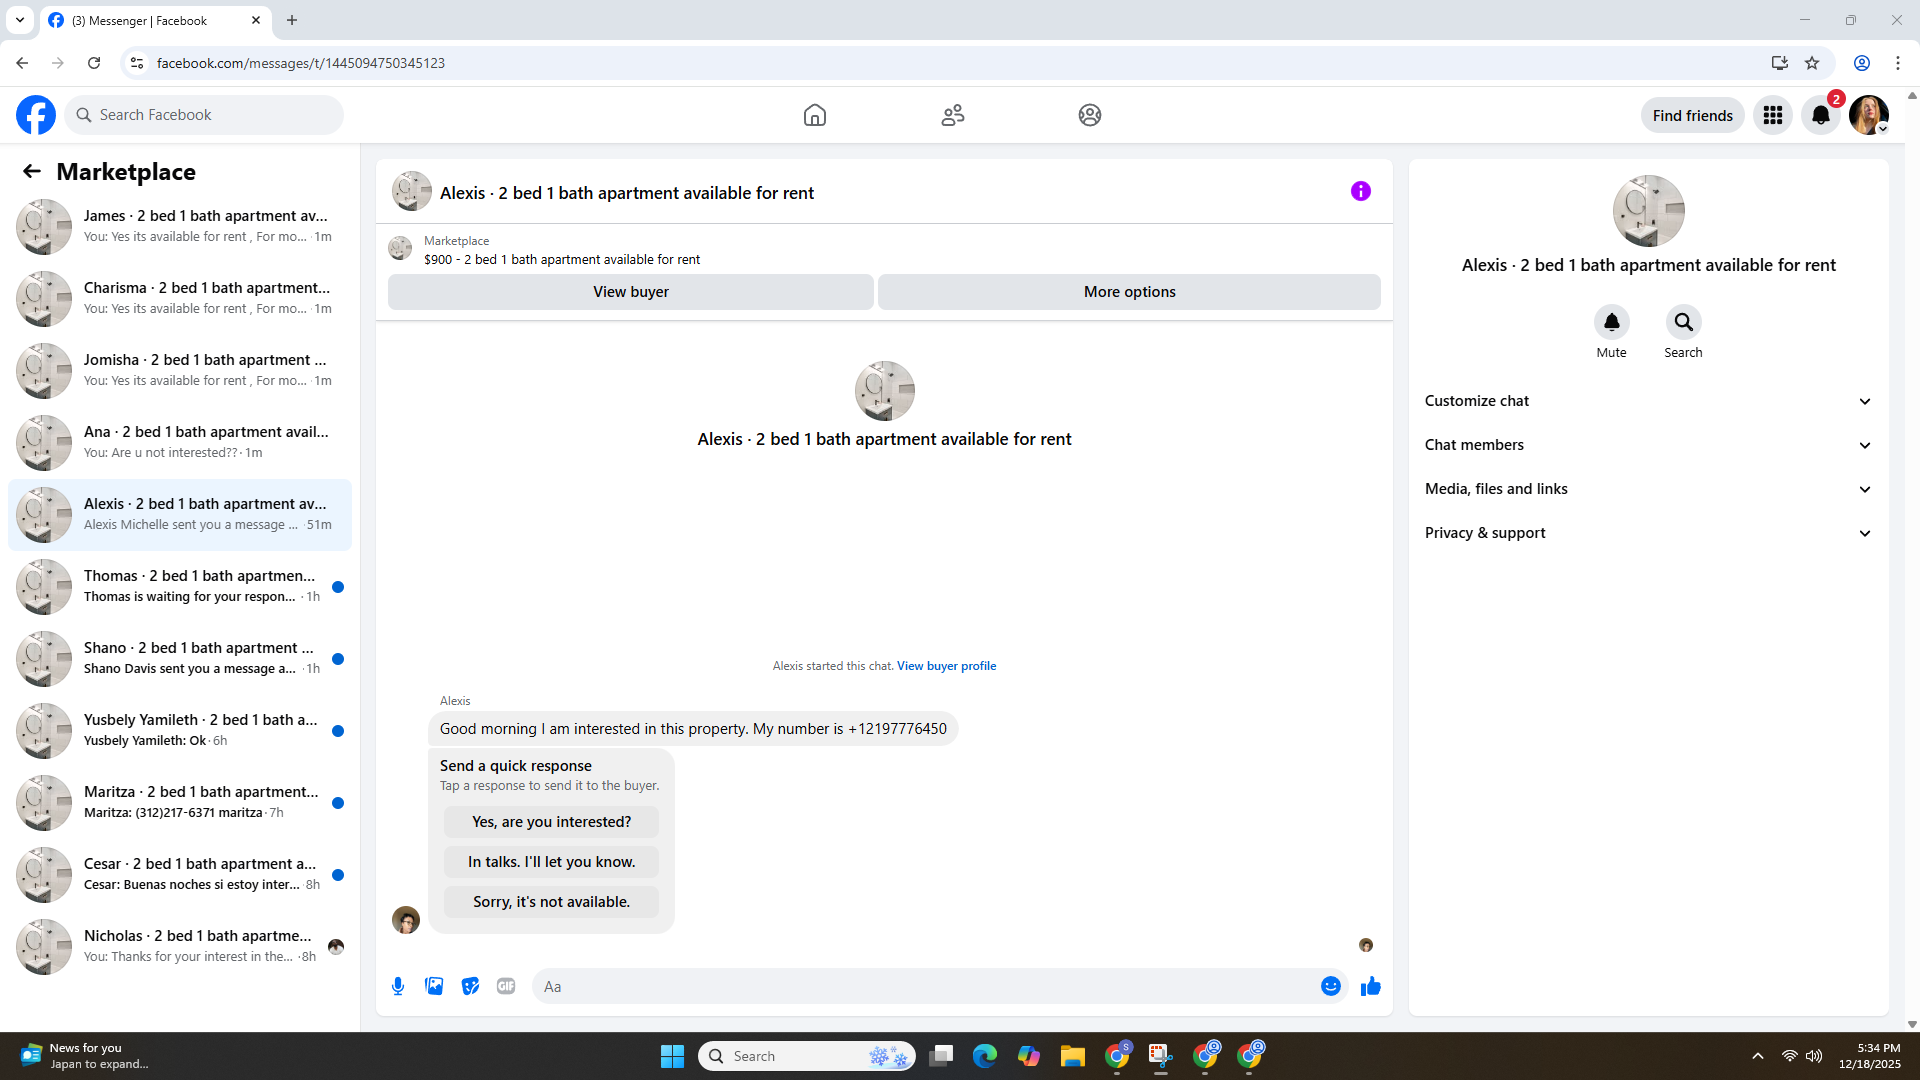Screen dimensions: 1920x1080
Task: Open the Facebook menu grid icon
Action: [x=1773, y=115]
